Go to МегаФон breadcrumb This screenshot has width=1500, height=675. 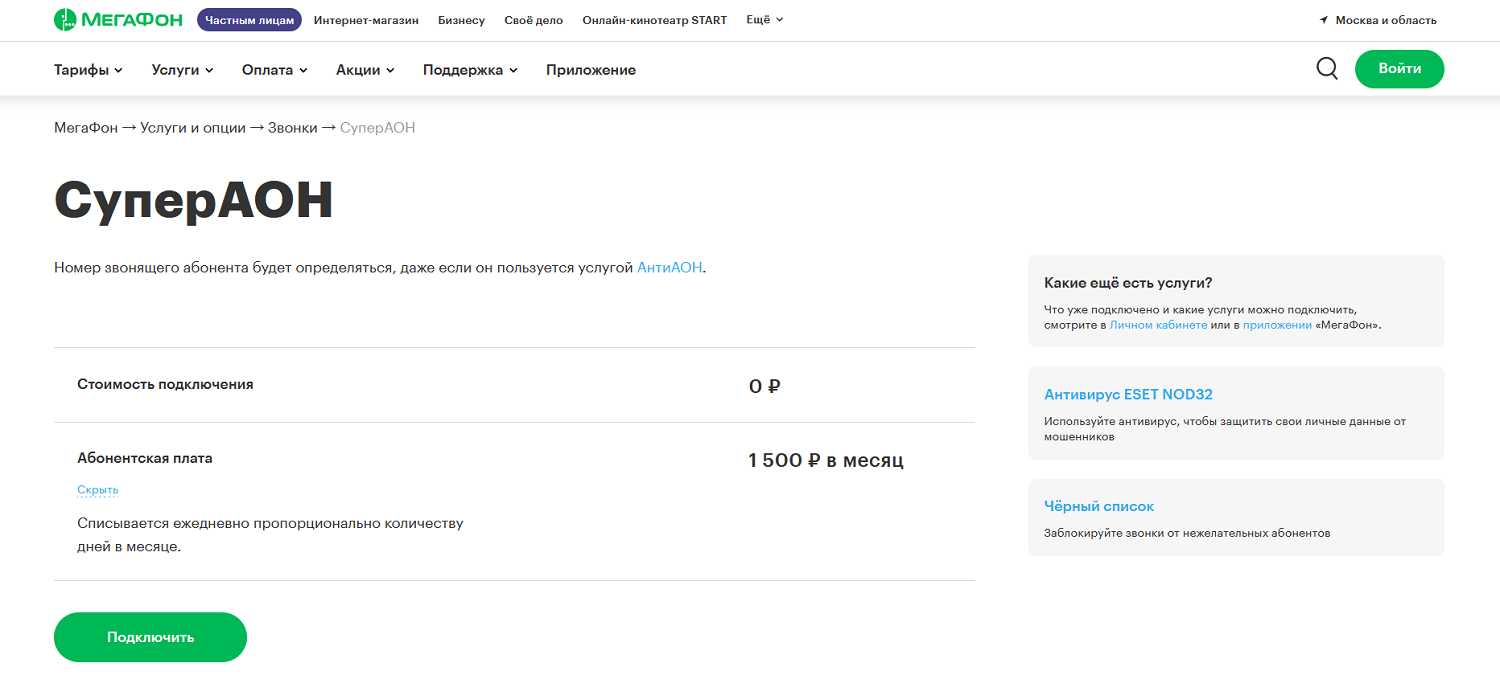86,128
